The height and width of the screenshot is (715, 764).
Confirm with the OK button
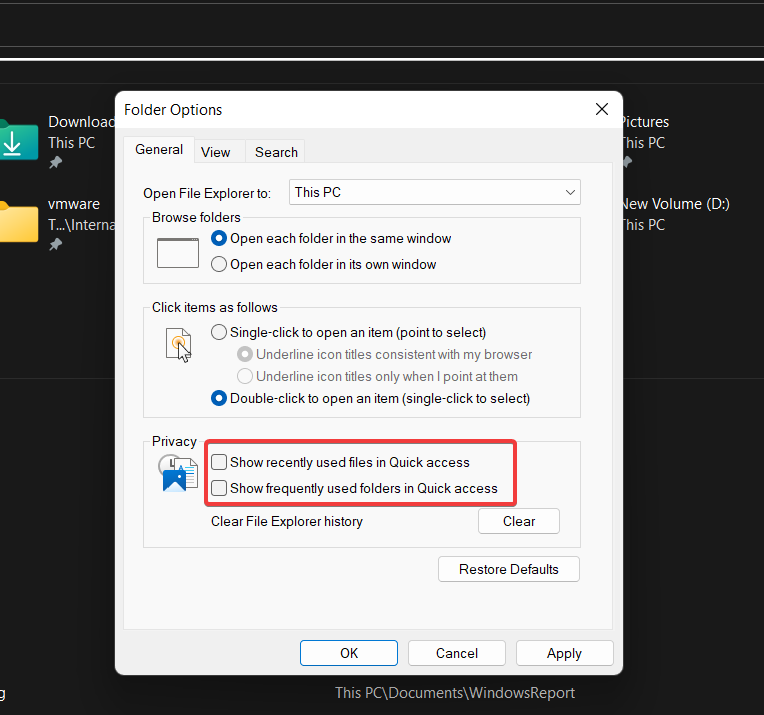point(349,653)
